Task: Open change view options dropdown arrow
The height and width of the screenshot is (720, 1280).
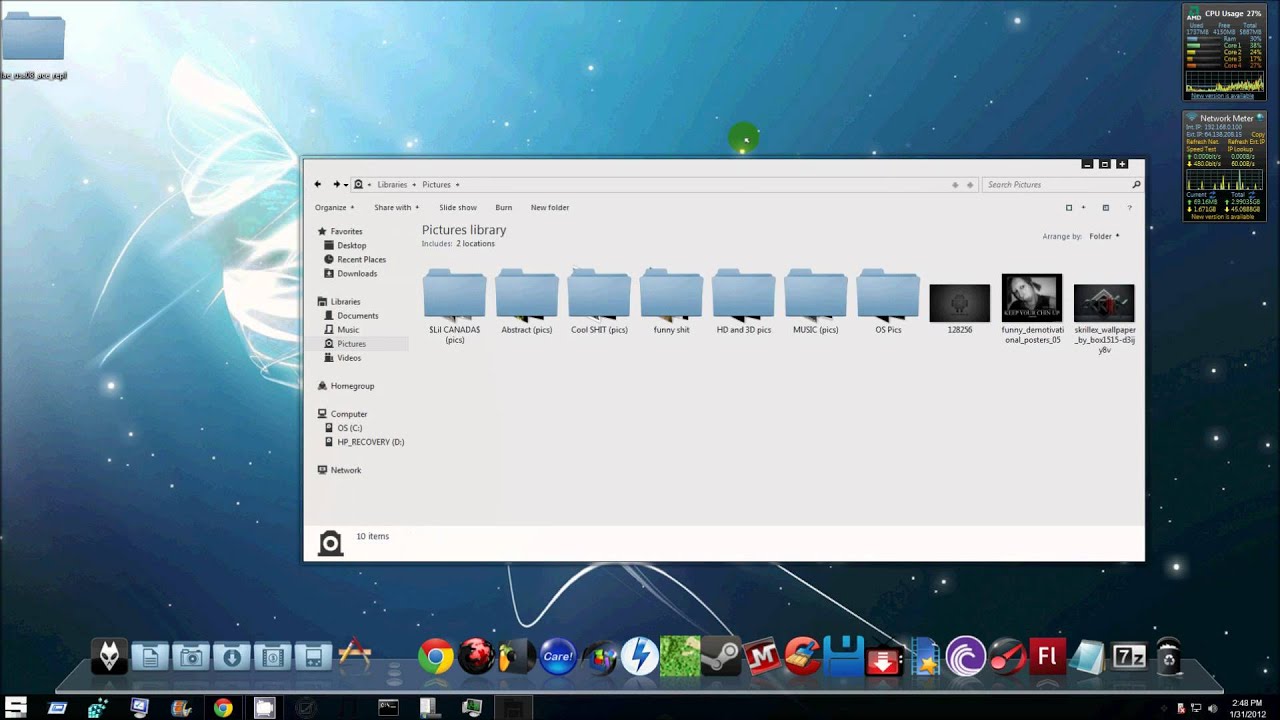Action: [x=1083, y=208]
